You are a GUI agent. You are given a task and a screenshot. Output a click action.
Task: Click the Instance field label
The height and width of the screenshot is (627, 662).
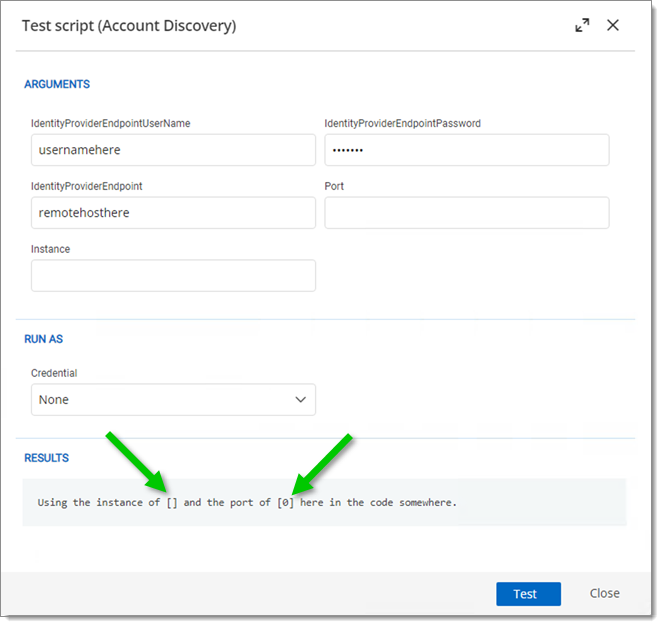click(50, 249)
